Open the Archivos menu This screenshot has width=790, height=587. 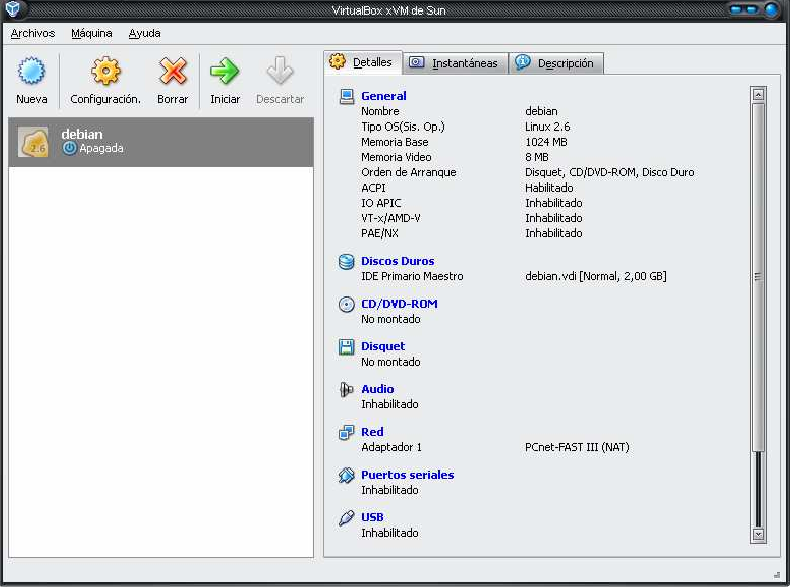point(33,33)
